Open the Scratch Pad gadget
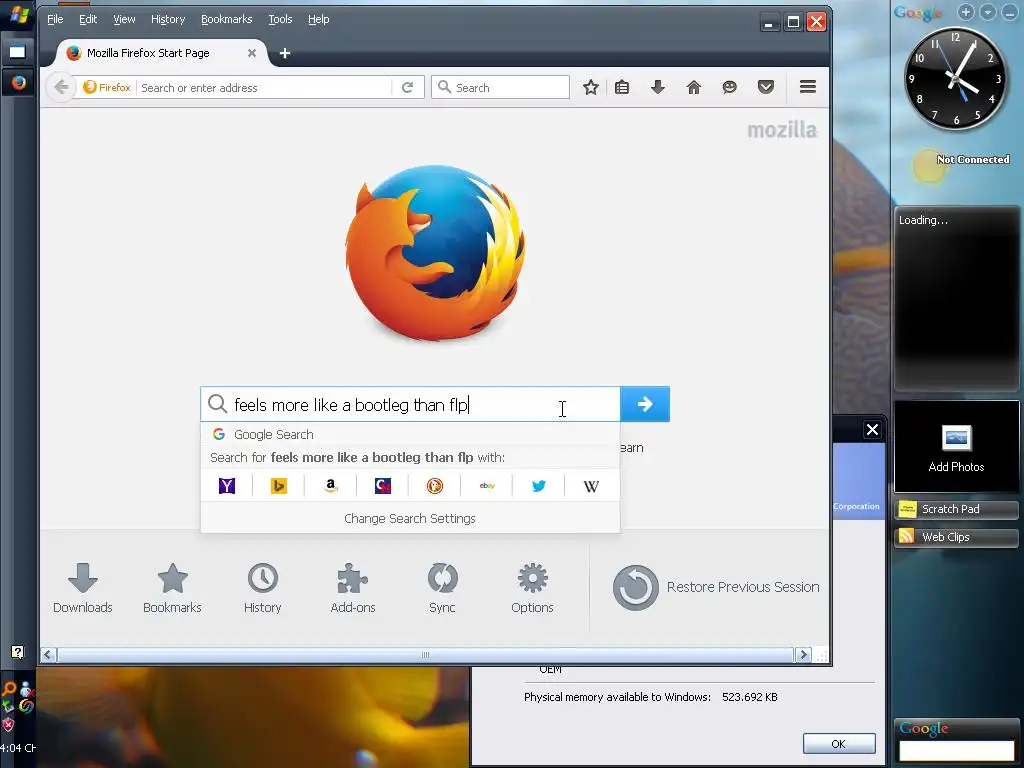 956,509
